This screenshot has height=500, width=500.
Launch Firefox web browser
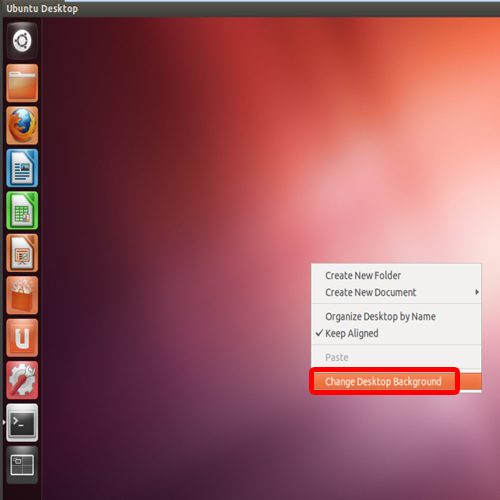click(22, 125)
